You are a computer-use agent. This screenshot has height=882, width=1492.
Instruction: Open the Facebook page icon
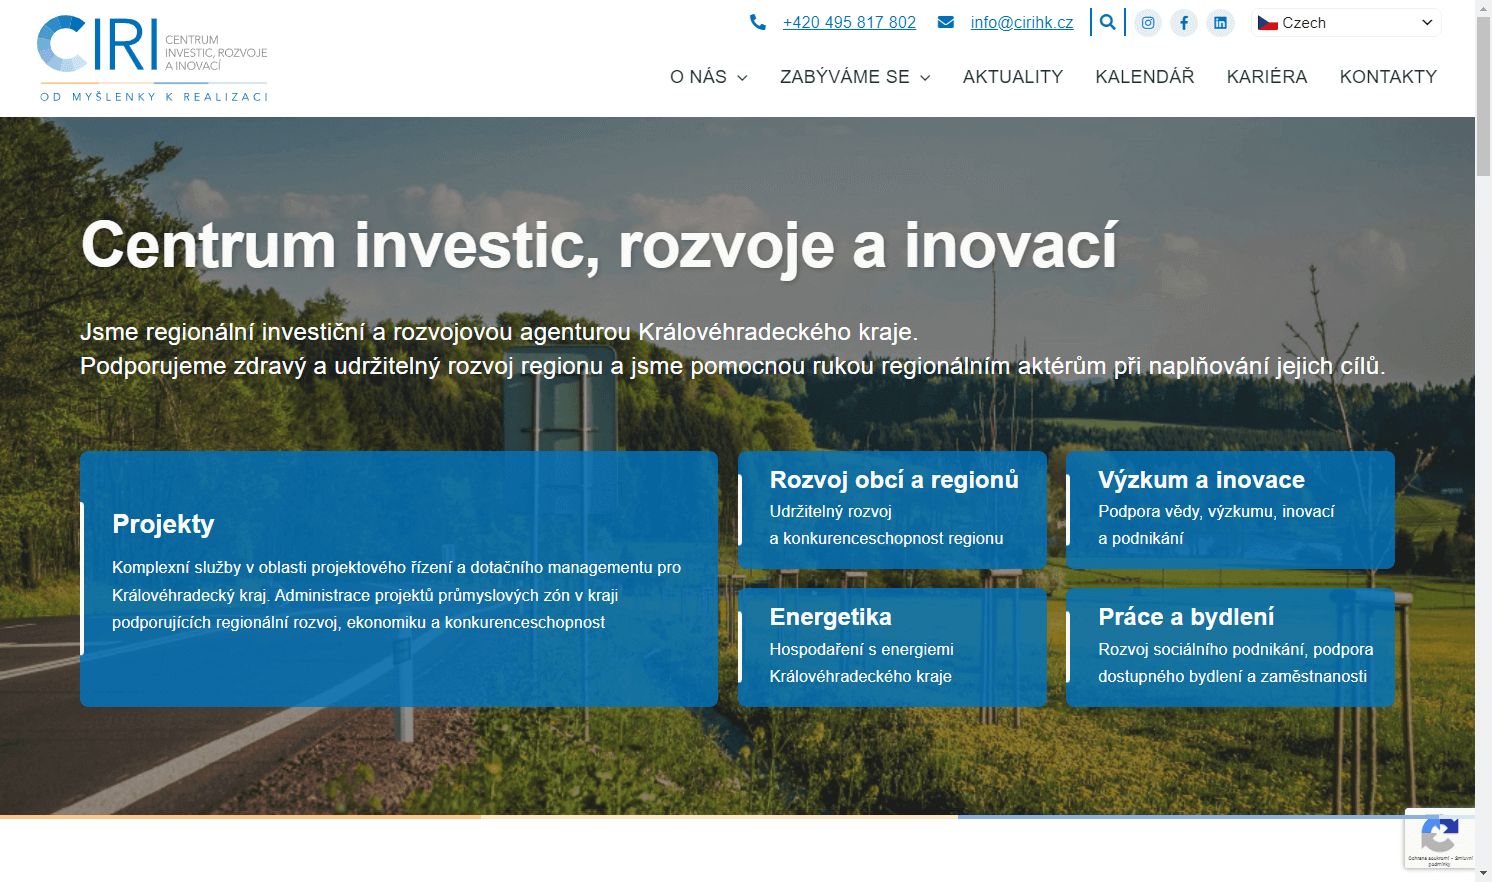click(x=1184, y=23)
